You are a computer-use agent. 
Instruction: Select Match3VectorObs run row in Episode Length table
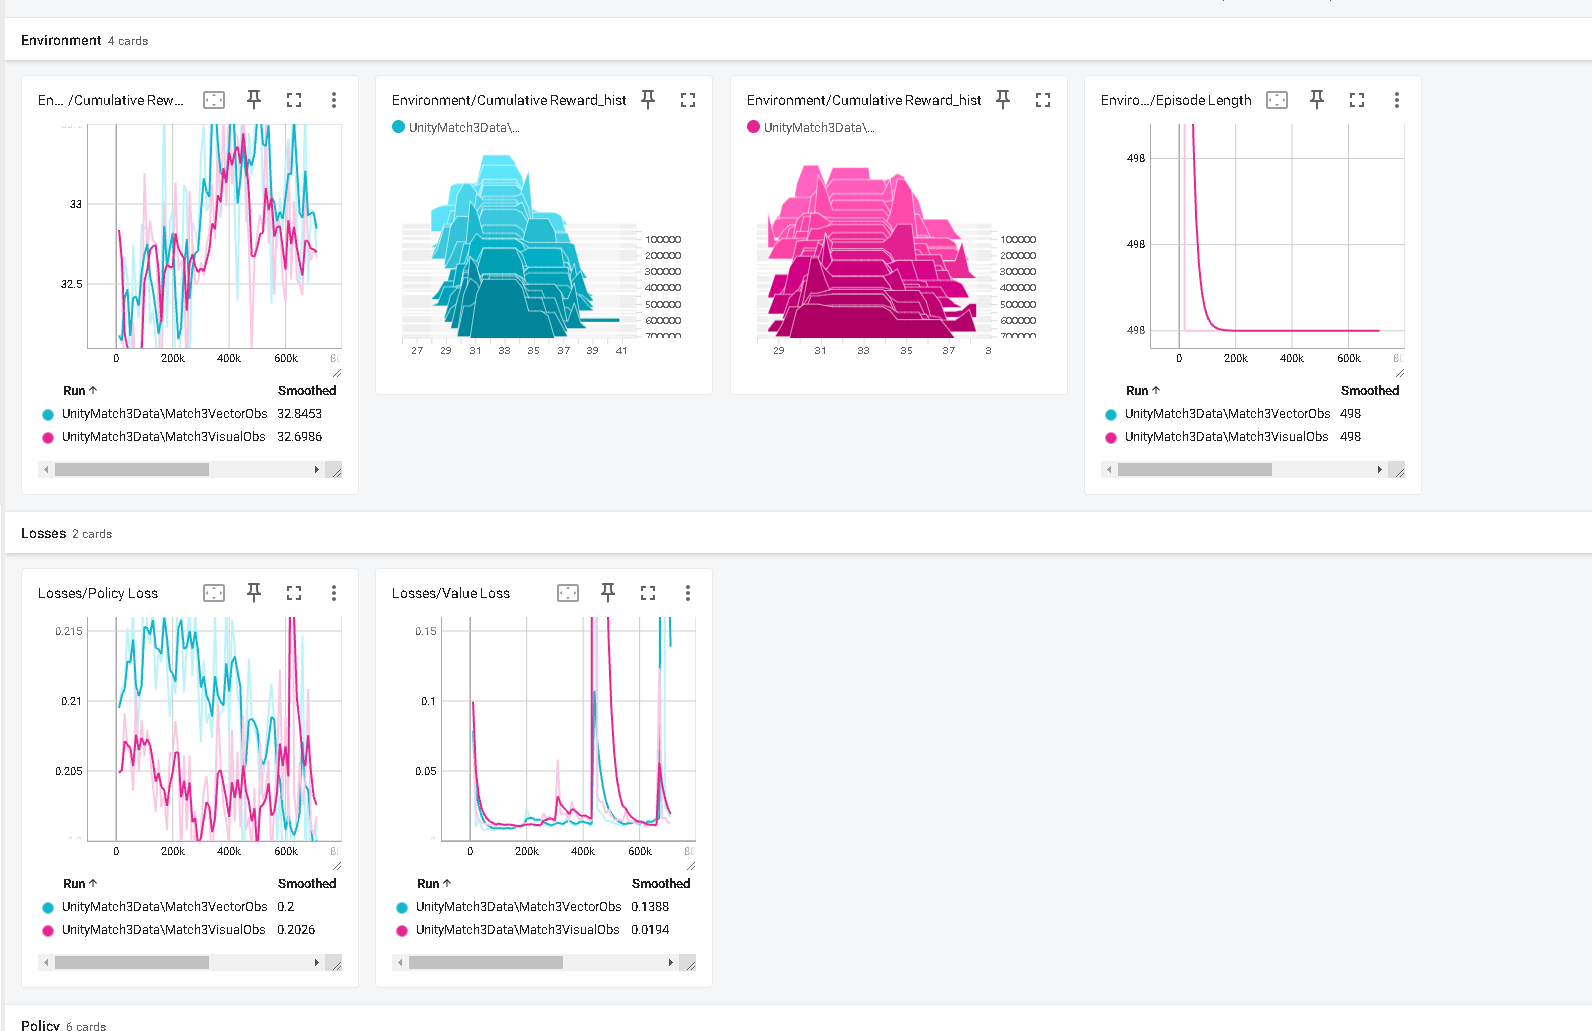[1253, 414]
